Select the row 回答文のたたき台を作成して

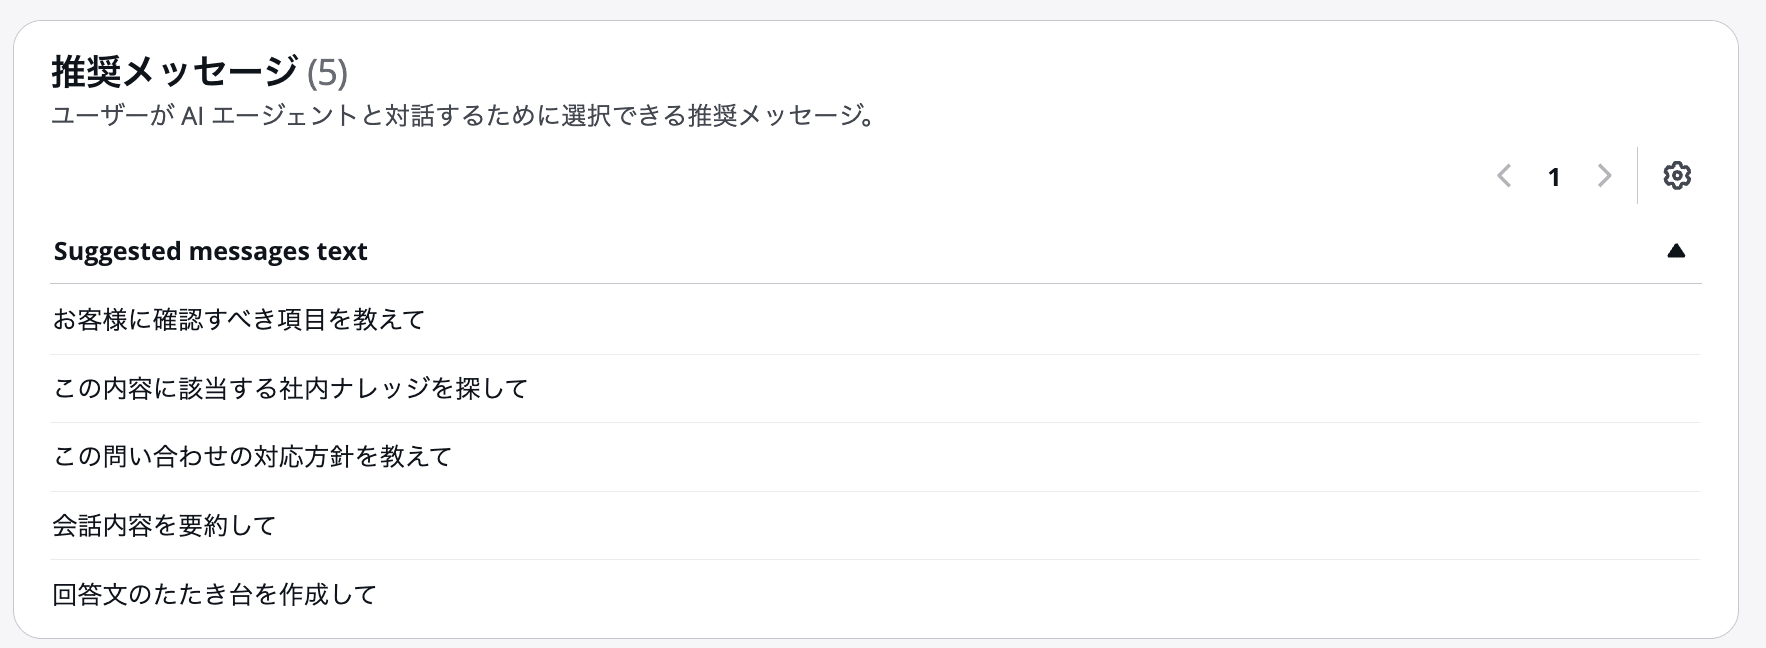tap(213, 594)
